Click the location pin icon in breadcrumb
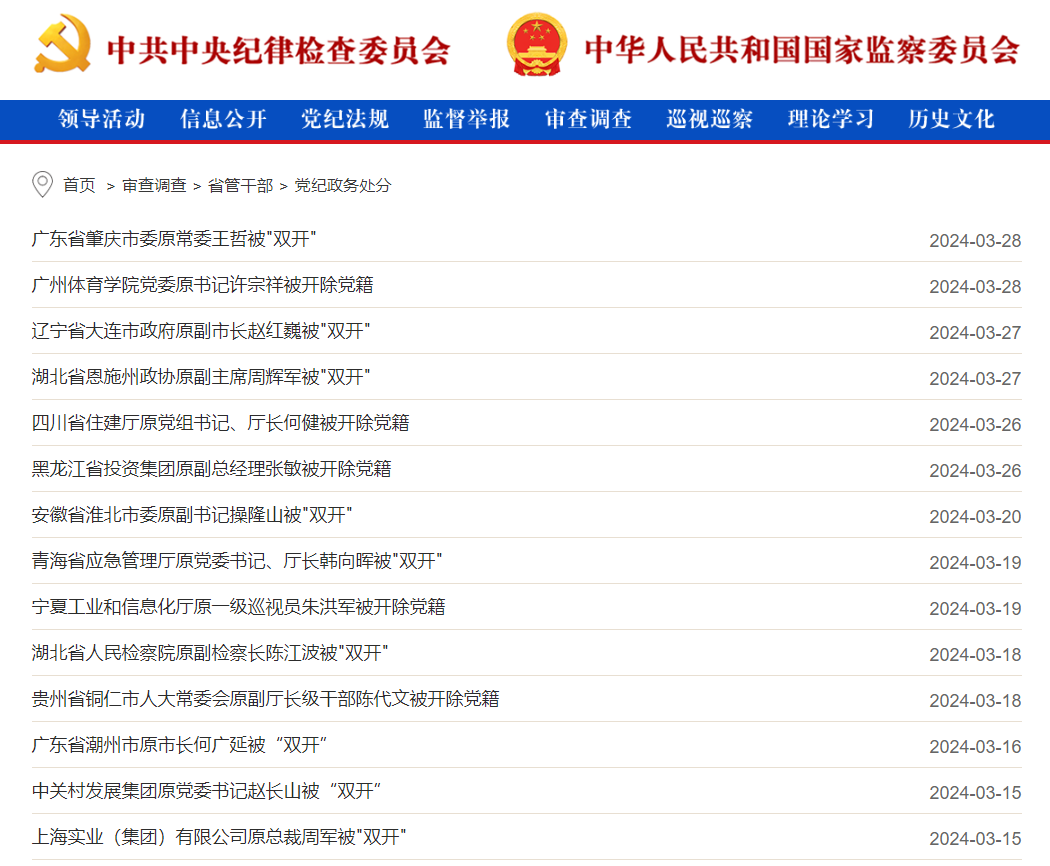 [x=42, y=185]
